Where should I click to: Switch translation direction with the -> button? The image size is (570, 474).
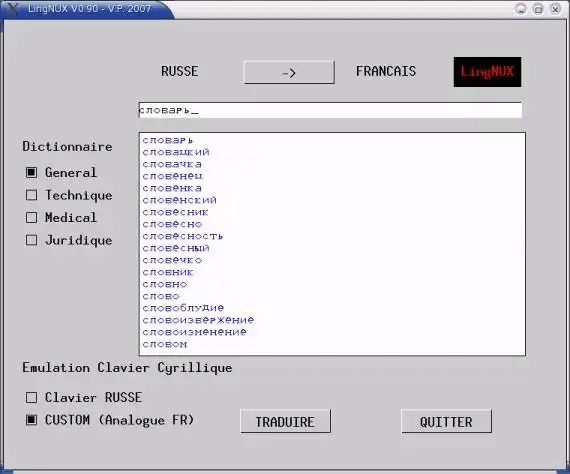pos(289,72)
